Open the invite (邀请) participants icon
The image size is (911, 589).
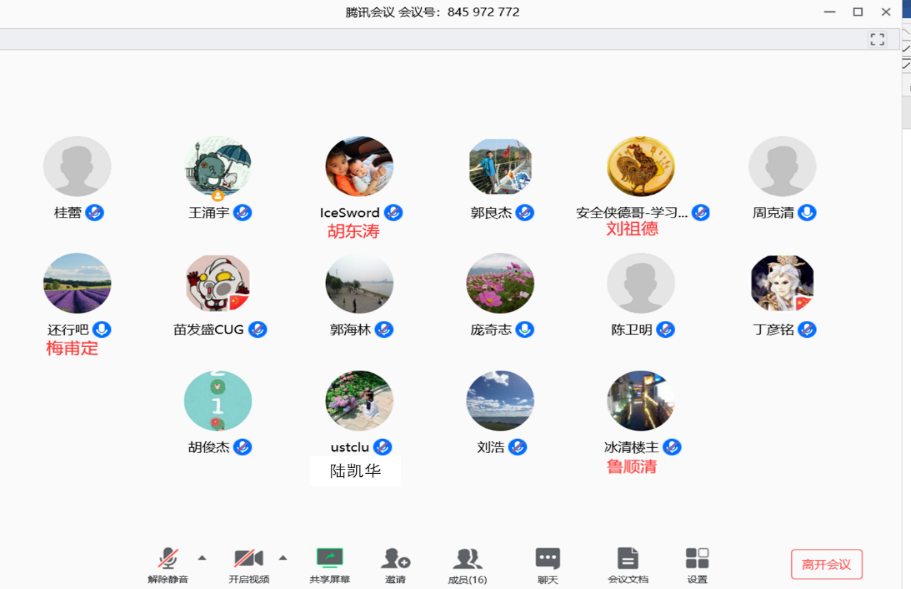tap(396, 559)
